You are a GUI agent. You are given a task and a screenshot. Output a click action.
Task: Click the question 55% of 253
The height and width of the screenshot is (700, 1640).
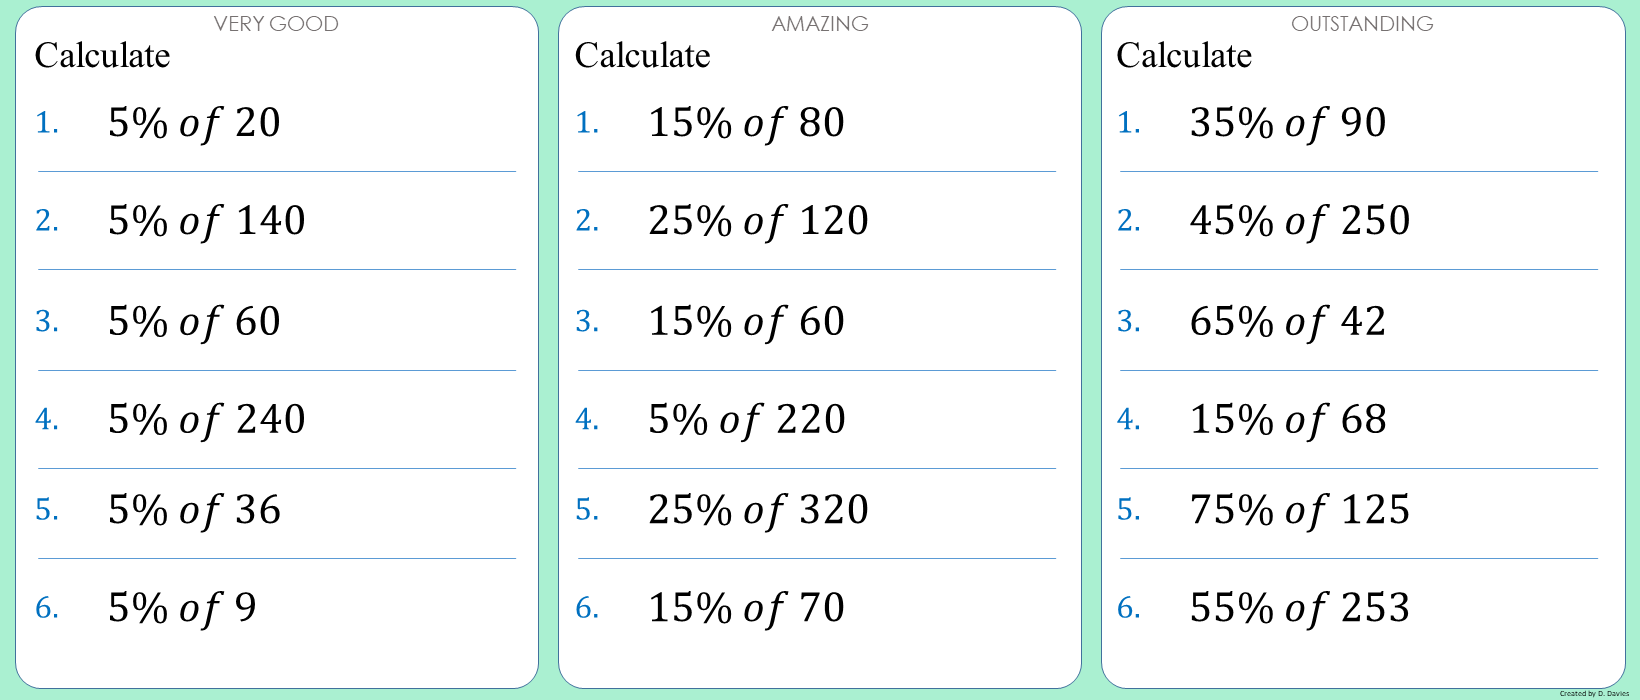point(1300,608)
